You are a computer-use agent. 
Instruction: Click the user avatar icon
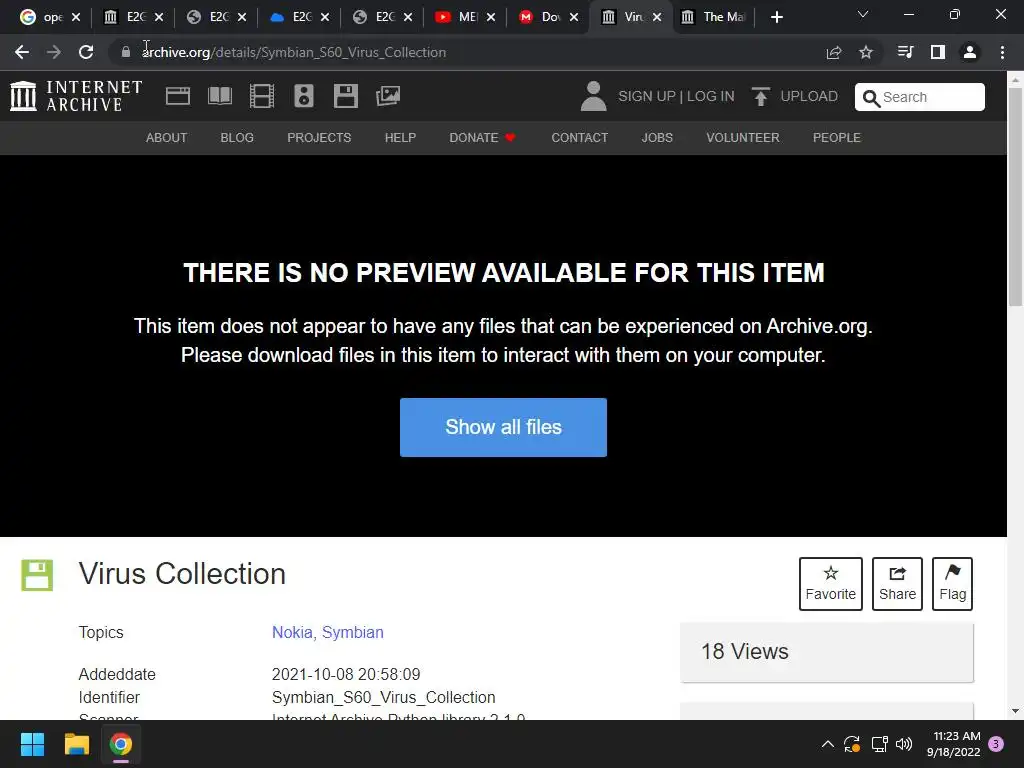tap(593, 96)
